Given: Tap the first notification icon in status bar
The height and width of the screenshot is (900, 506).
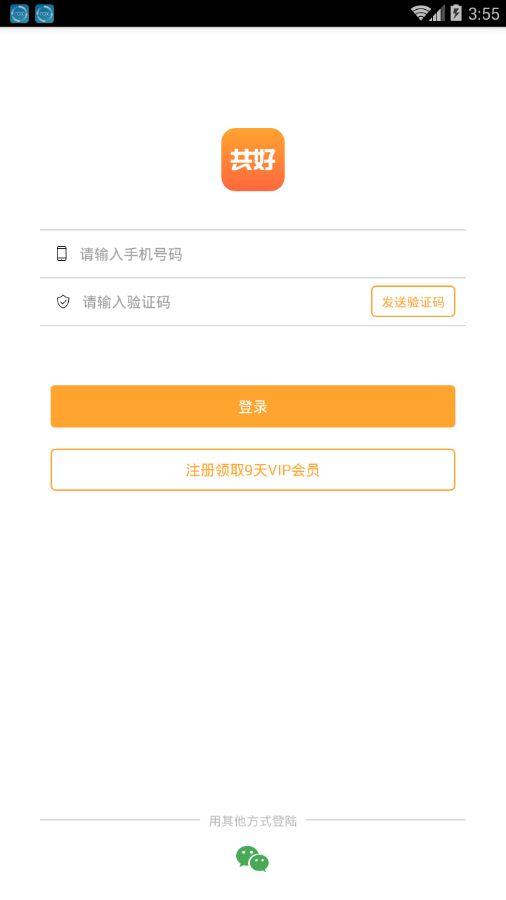Looking at the screenshot, I should pyautogui.click(x=20, y=13).
